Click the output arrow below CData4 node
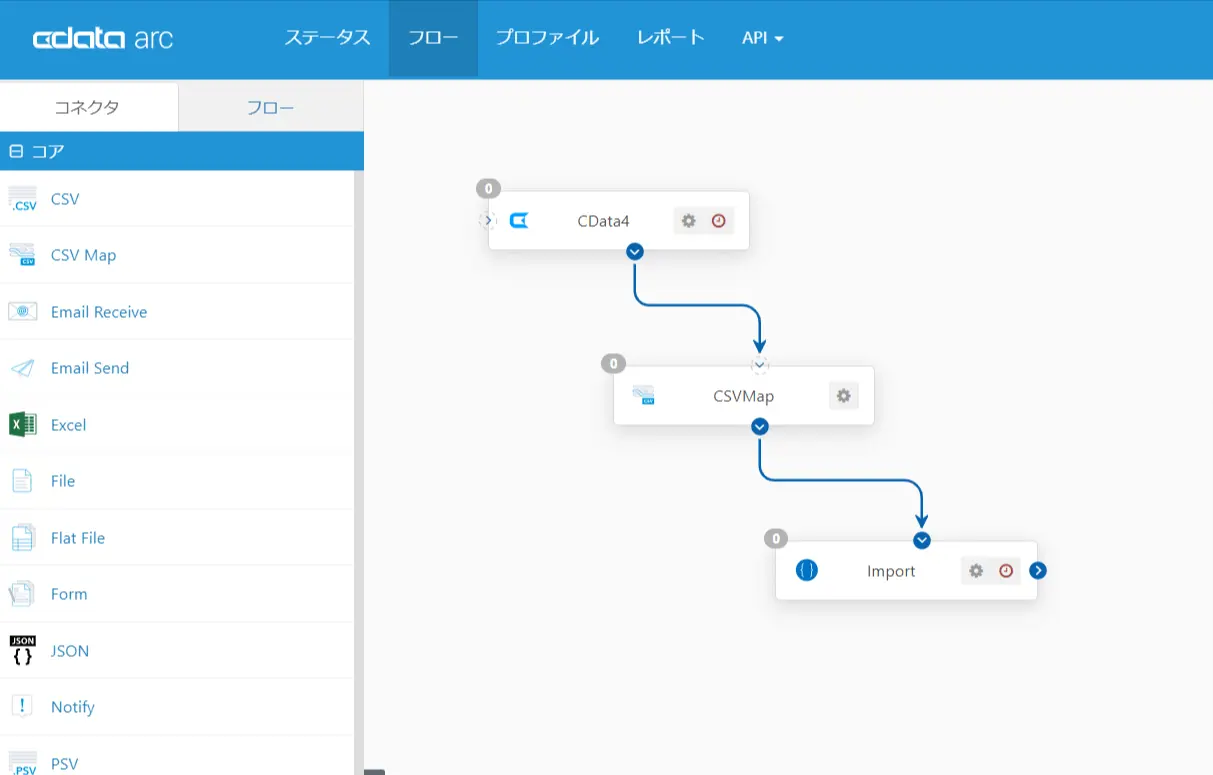The width and height of the screenshot is (1213, 775). pyautogui.click(x=634, y=251)
